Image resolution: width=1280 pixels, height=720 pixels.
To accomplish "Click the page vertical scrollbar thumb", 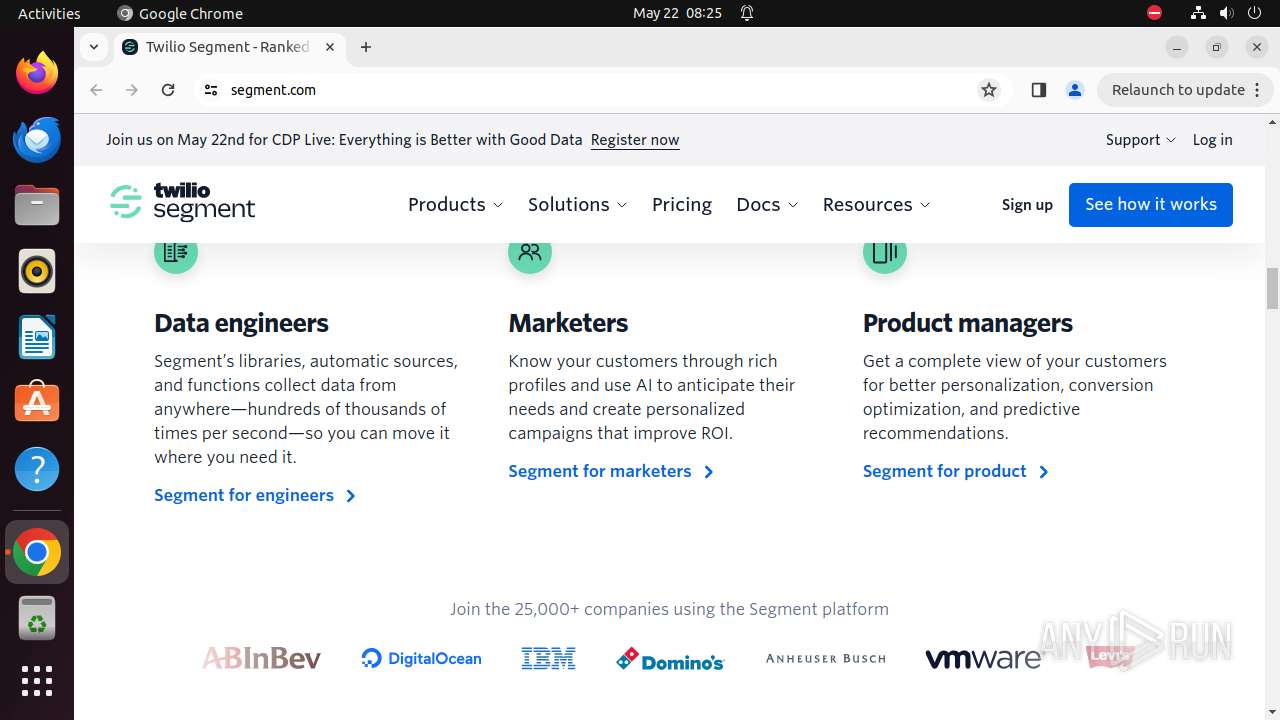I will [1272, 289].
